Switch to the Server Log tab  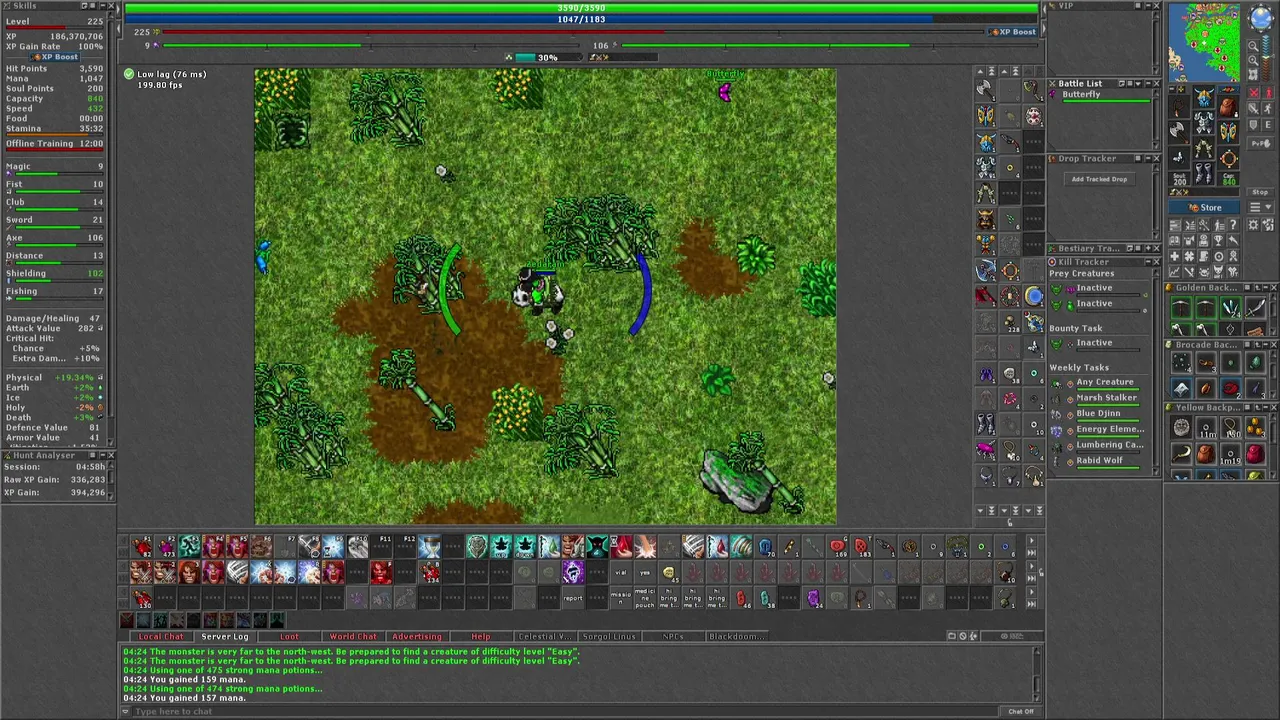(225, 636)
